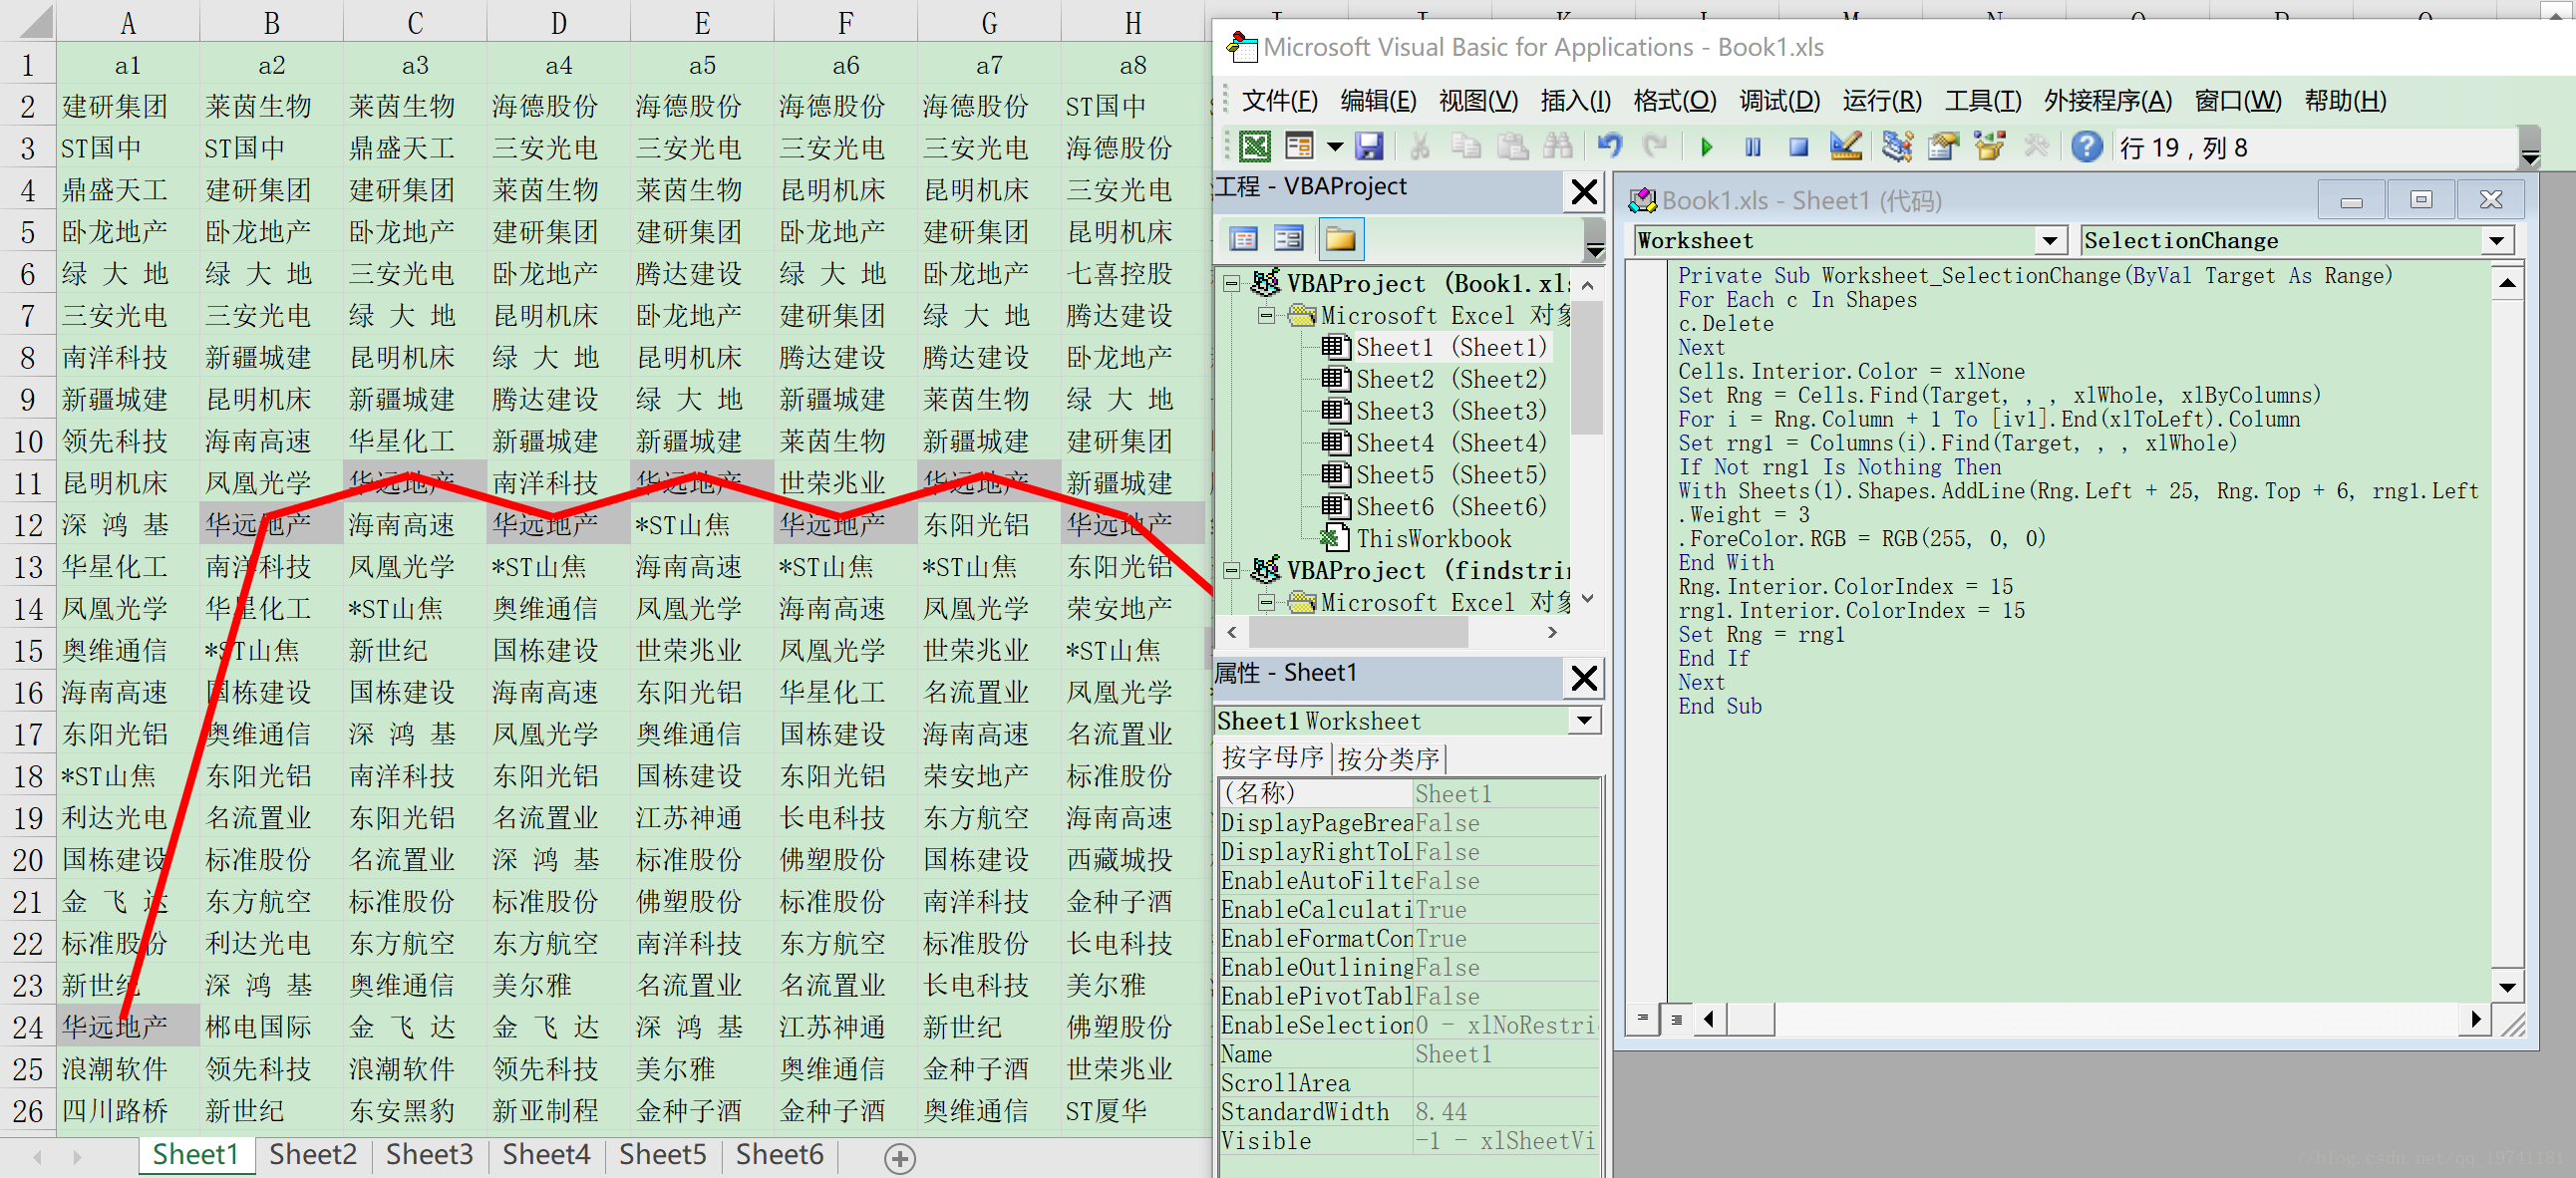Select Sheet4 (Sheet4) in project tree
The image size is (2576, 1178).
click(1450, 443)
